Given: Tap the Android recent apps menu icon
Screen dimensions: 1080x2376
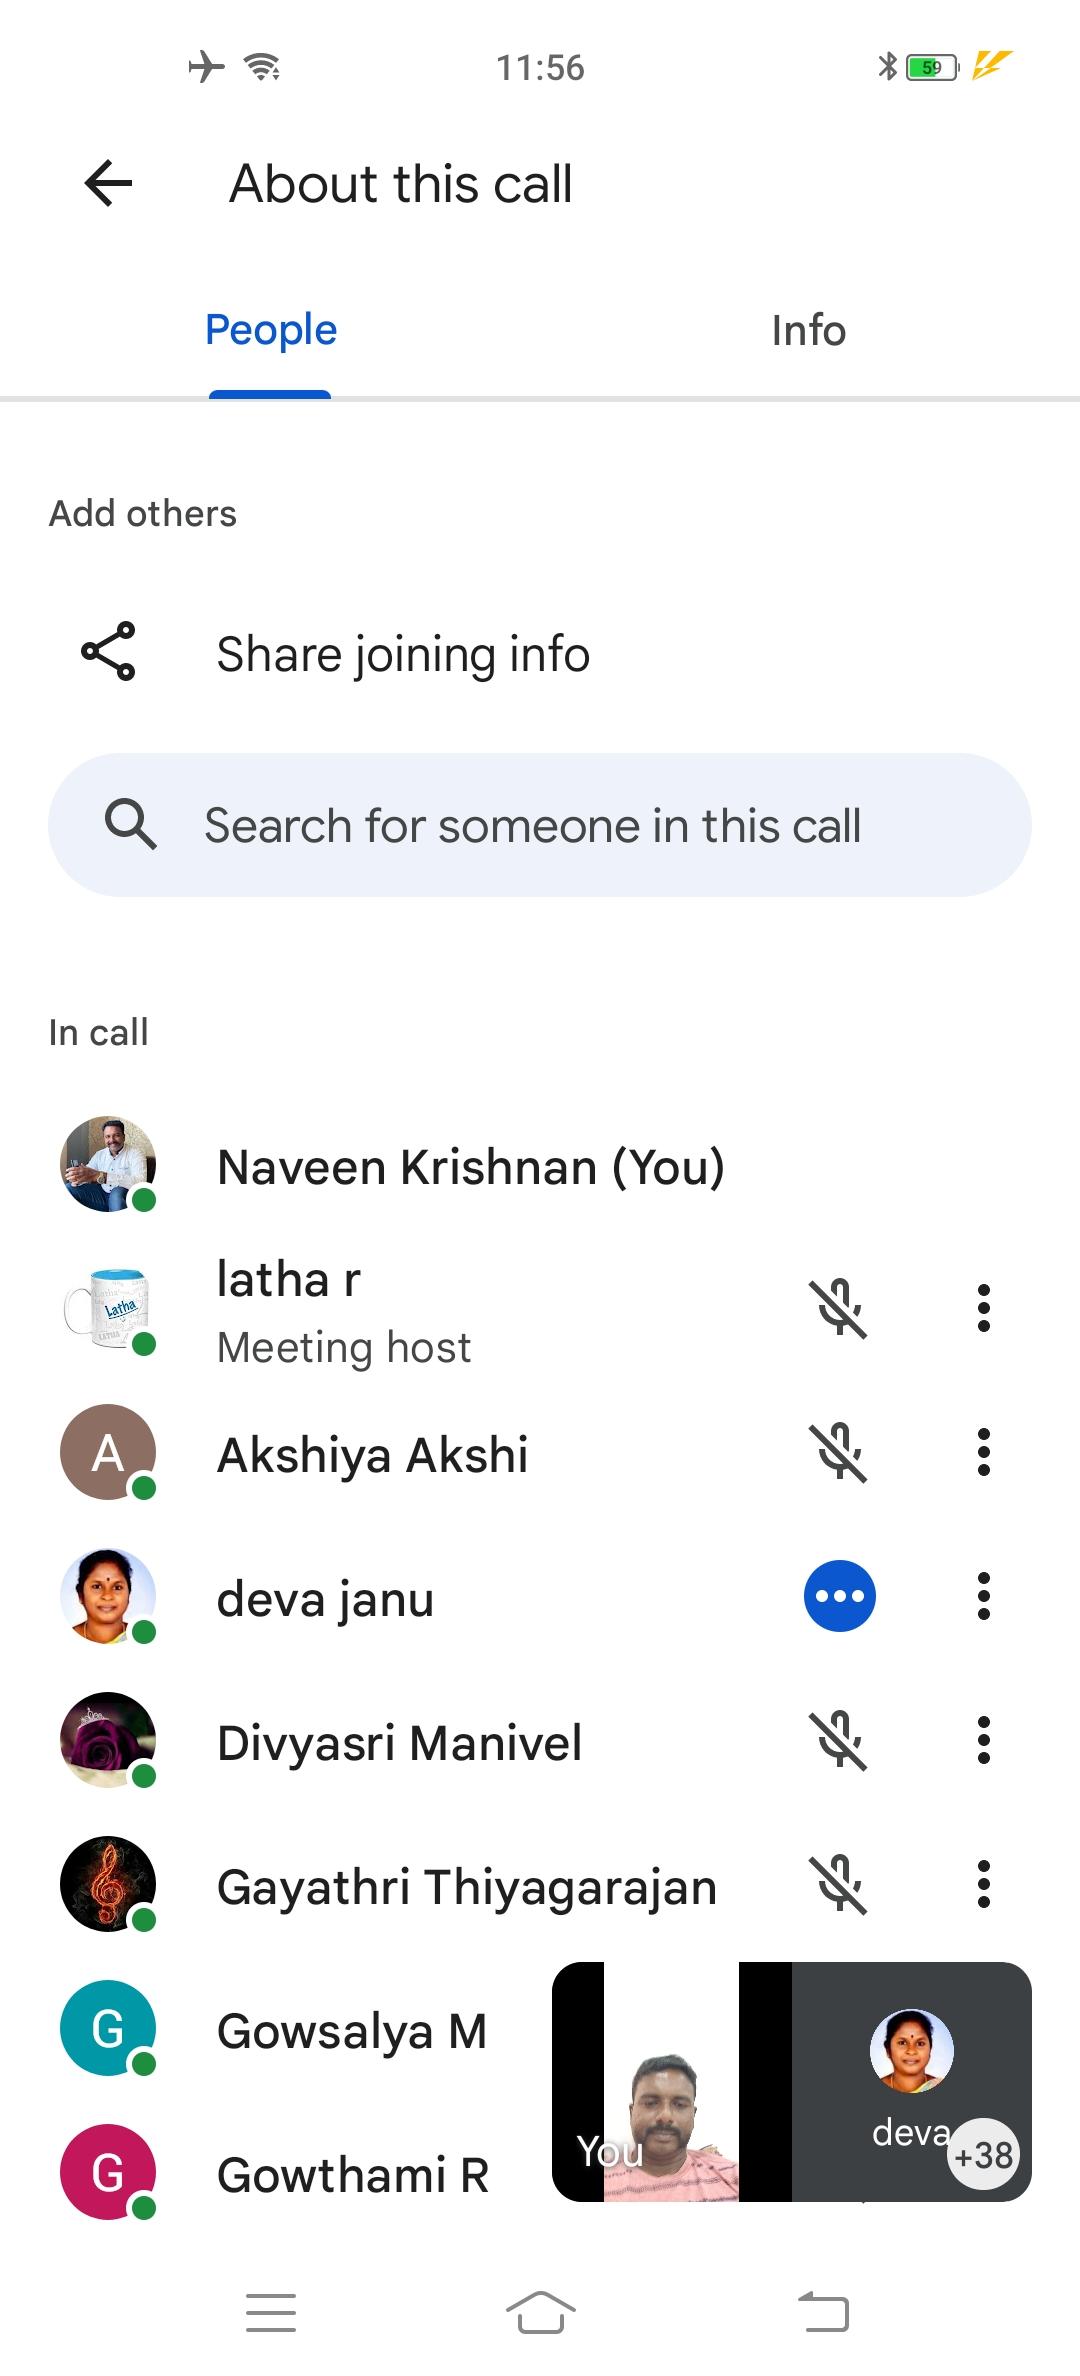Looking at the screenshot, I should pos(271,2312).
